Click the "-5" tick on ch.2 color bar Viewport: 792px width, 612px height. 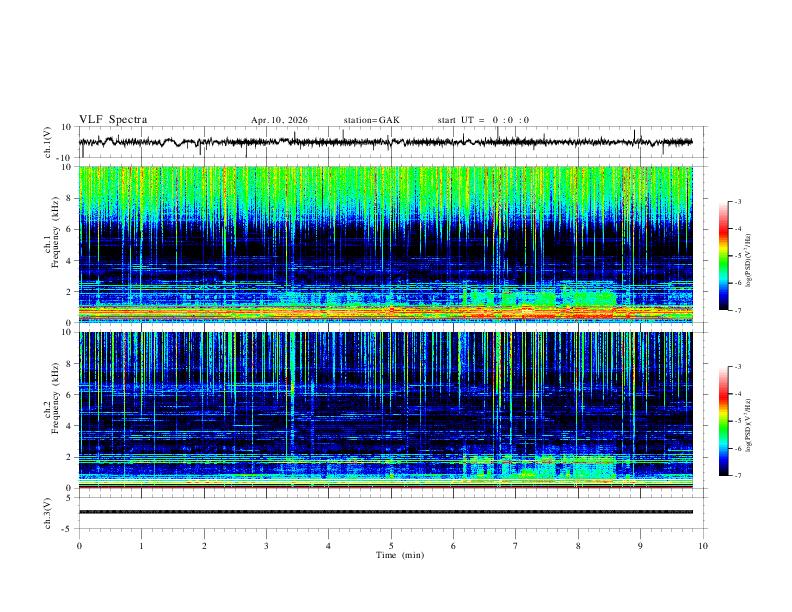(x=738, y=421)
